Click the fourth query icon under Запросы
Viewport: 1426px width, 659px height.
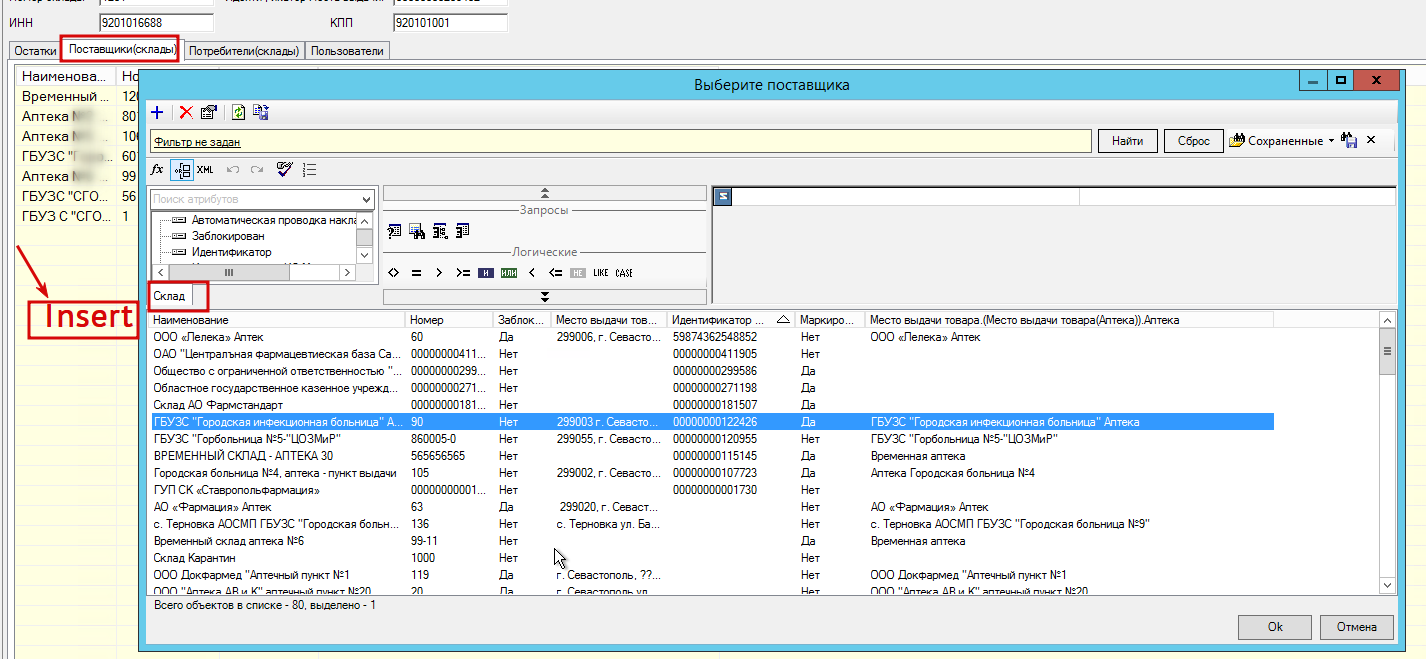(x=462, y=231)
